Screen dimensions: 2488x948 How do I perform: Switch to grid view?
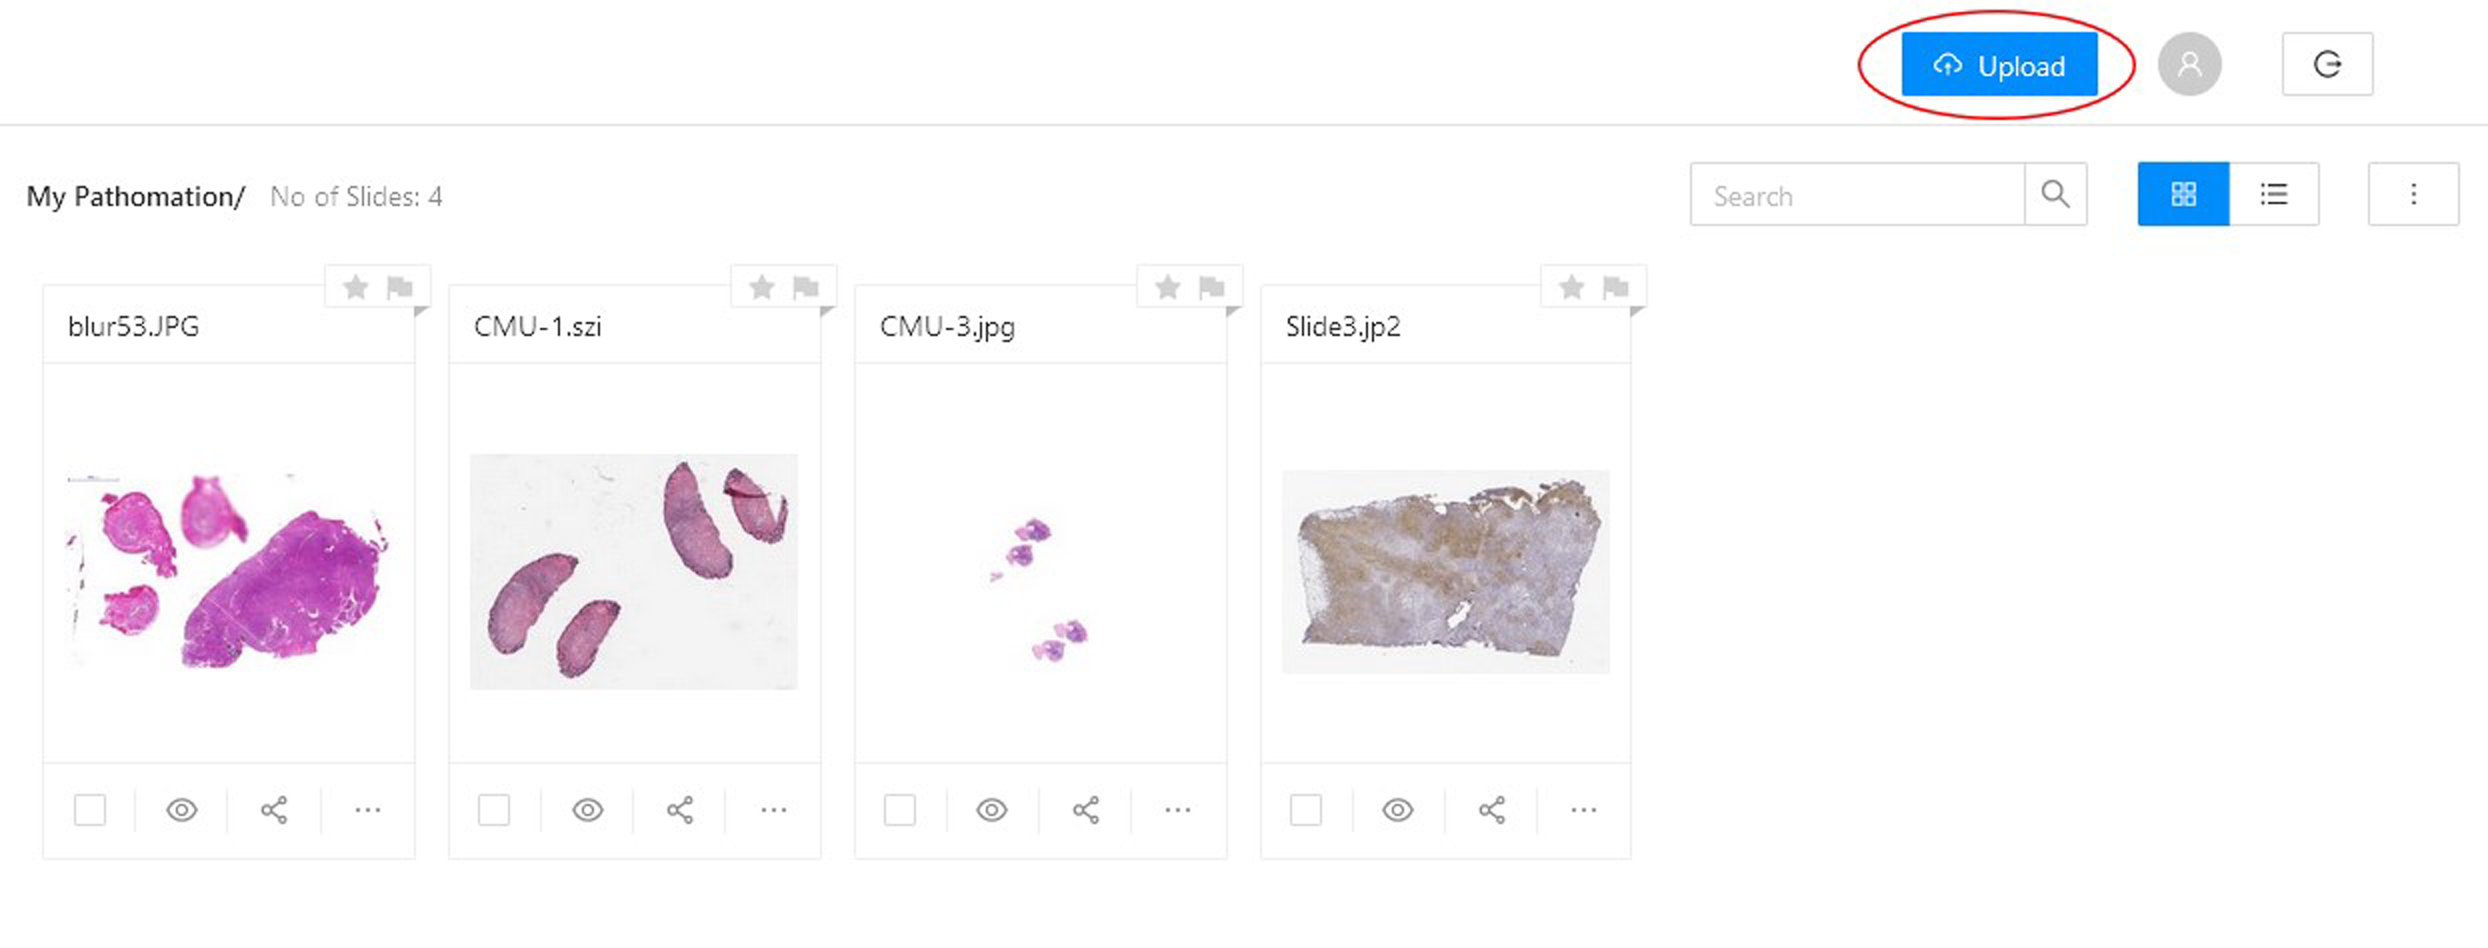[x=2183, y=194]
